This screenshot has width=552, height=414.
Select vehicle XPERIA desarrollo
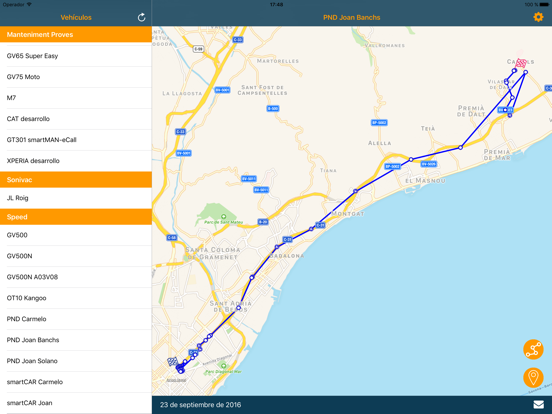(76, 161)
